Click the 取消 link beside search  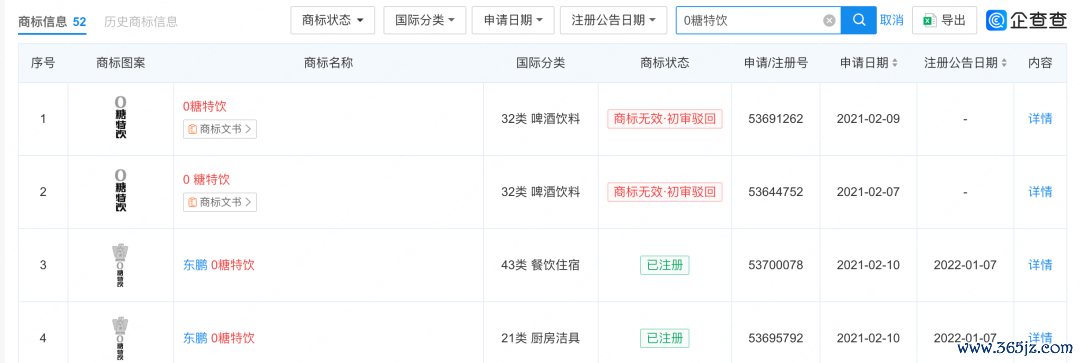coord(891,21)
